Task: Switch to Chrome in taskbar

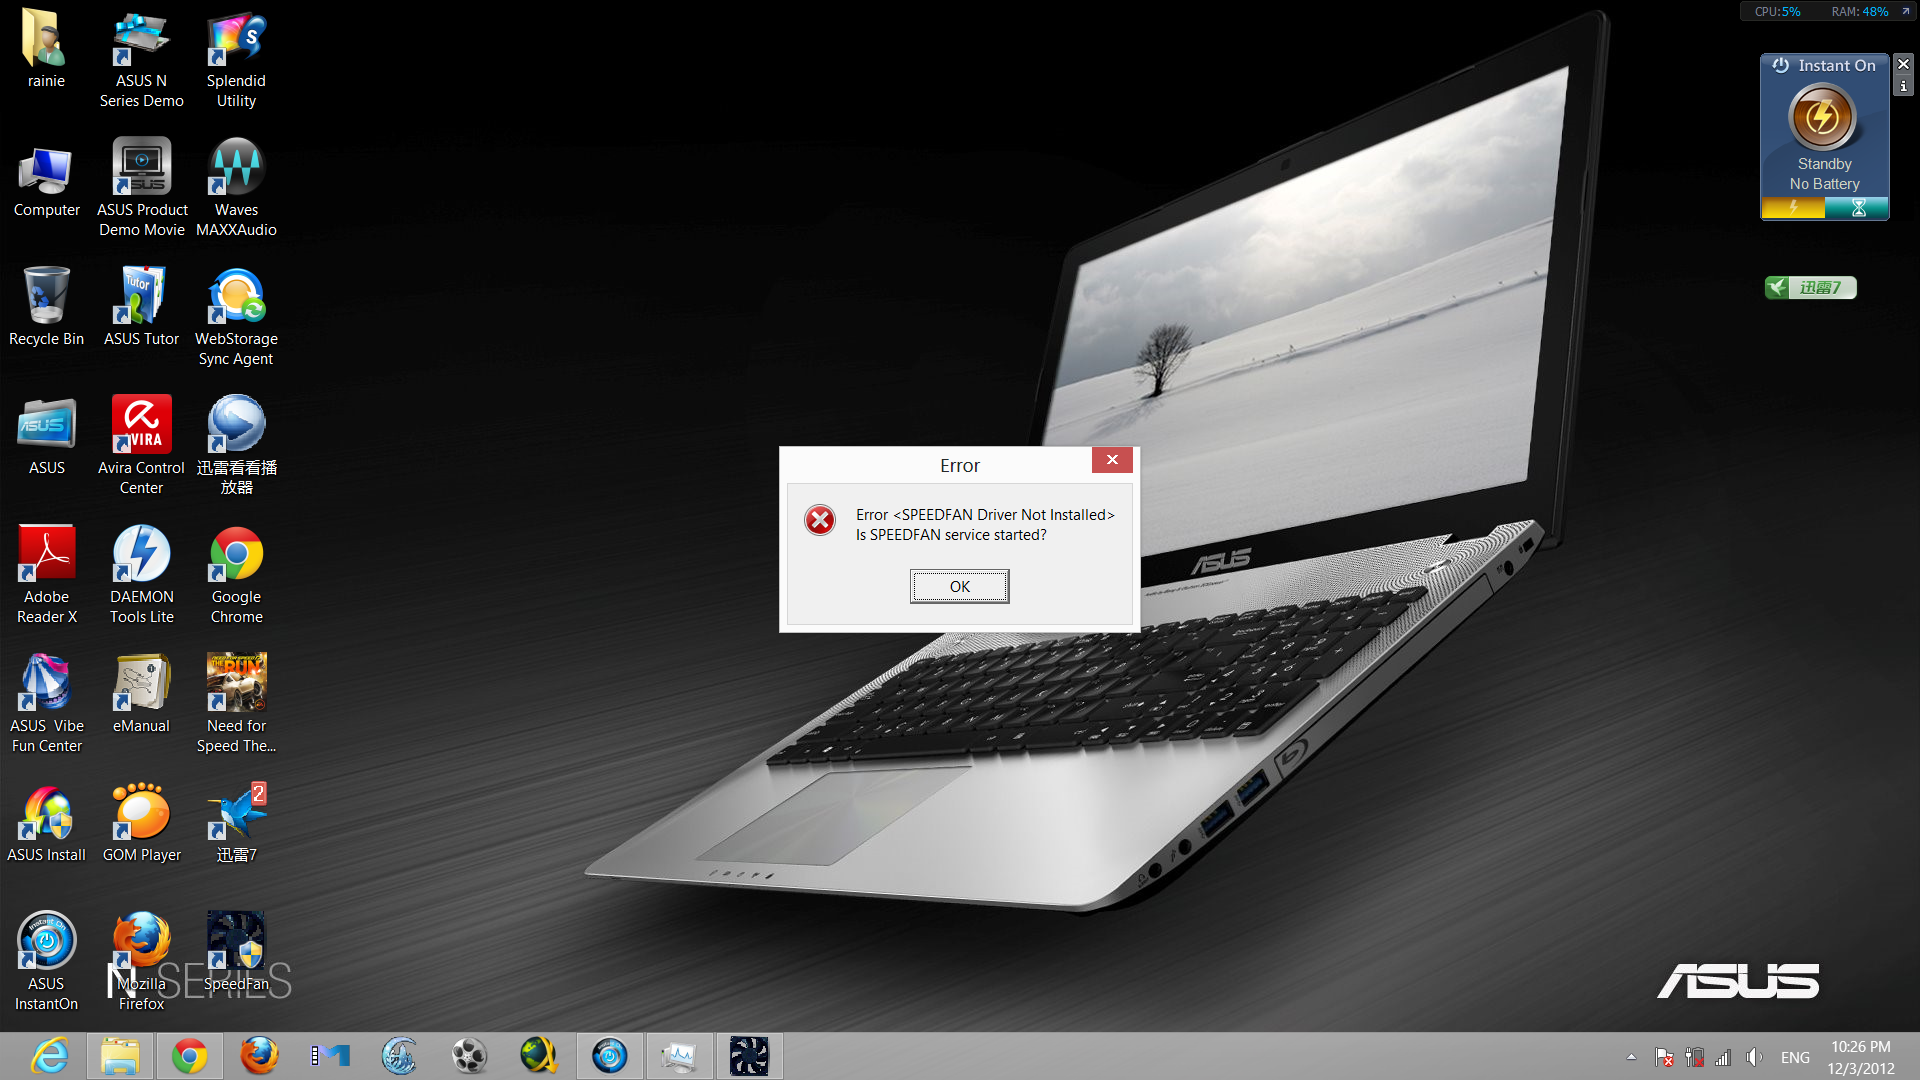Action: coord(189,1056)
